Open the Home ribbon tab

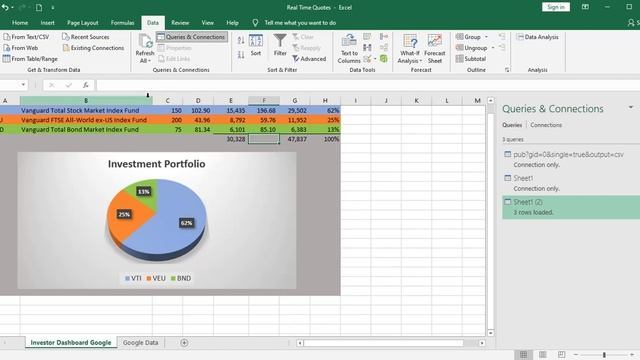click(x=20, y=23)
